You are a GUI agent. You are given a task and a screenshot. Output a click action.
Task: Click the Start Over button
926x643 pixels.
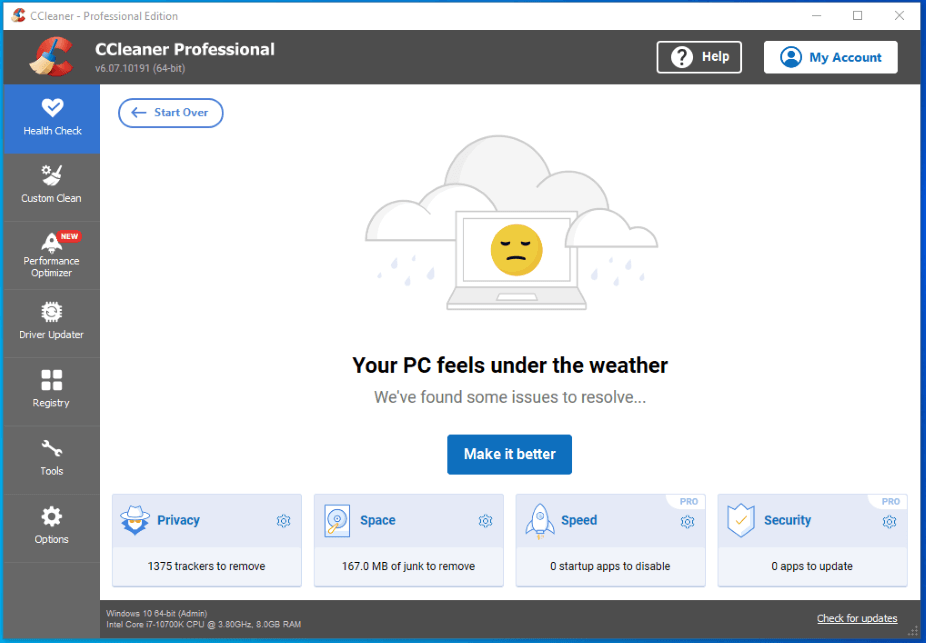[171, 113]
